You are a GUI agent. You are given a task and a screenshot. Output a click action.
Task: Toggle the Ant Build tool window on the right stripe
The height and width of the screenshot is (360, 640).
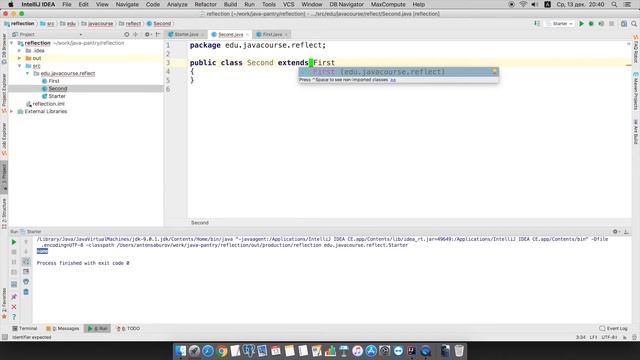(636, 131)
